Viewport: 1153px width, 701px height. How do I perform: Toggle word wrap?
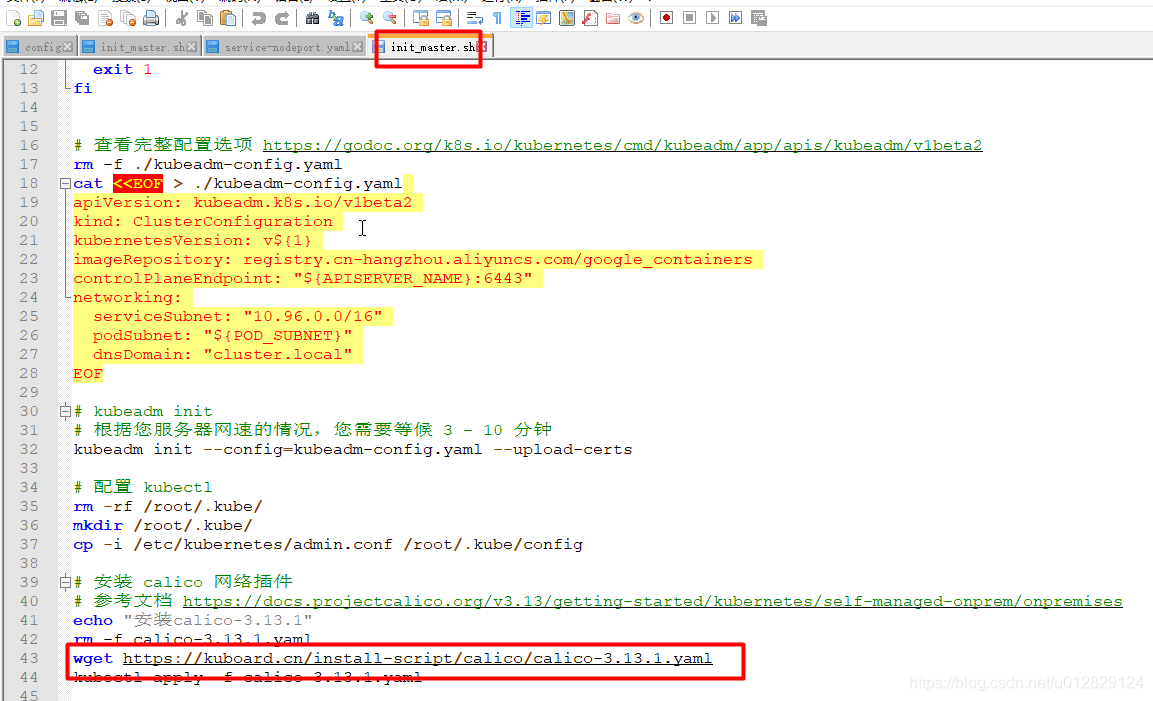click(474, 18)
